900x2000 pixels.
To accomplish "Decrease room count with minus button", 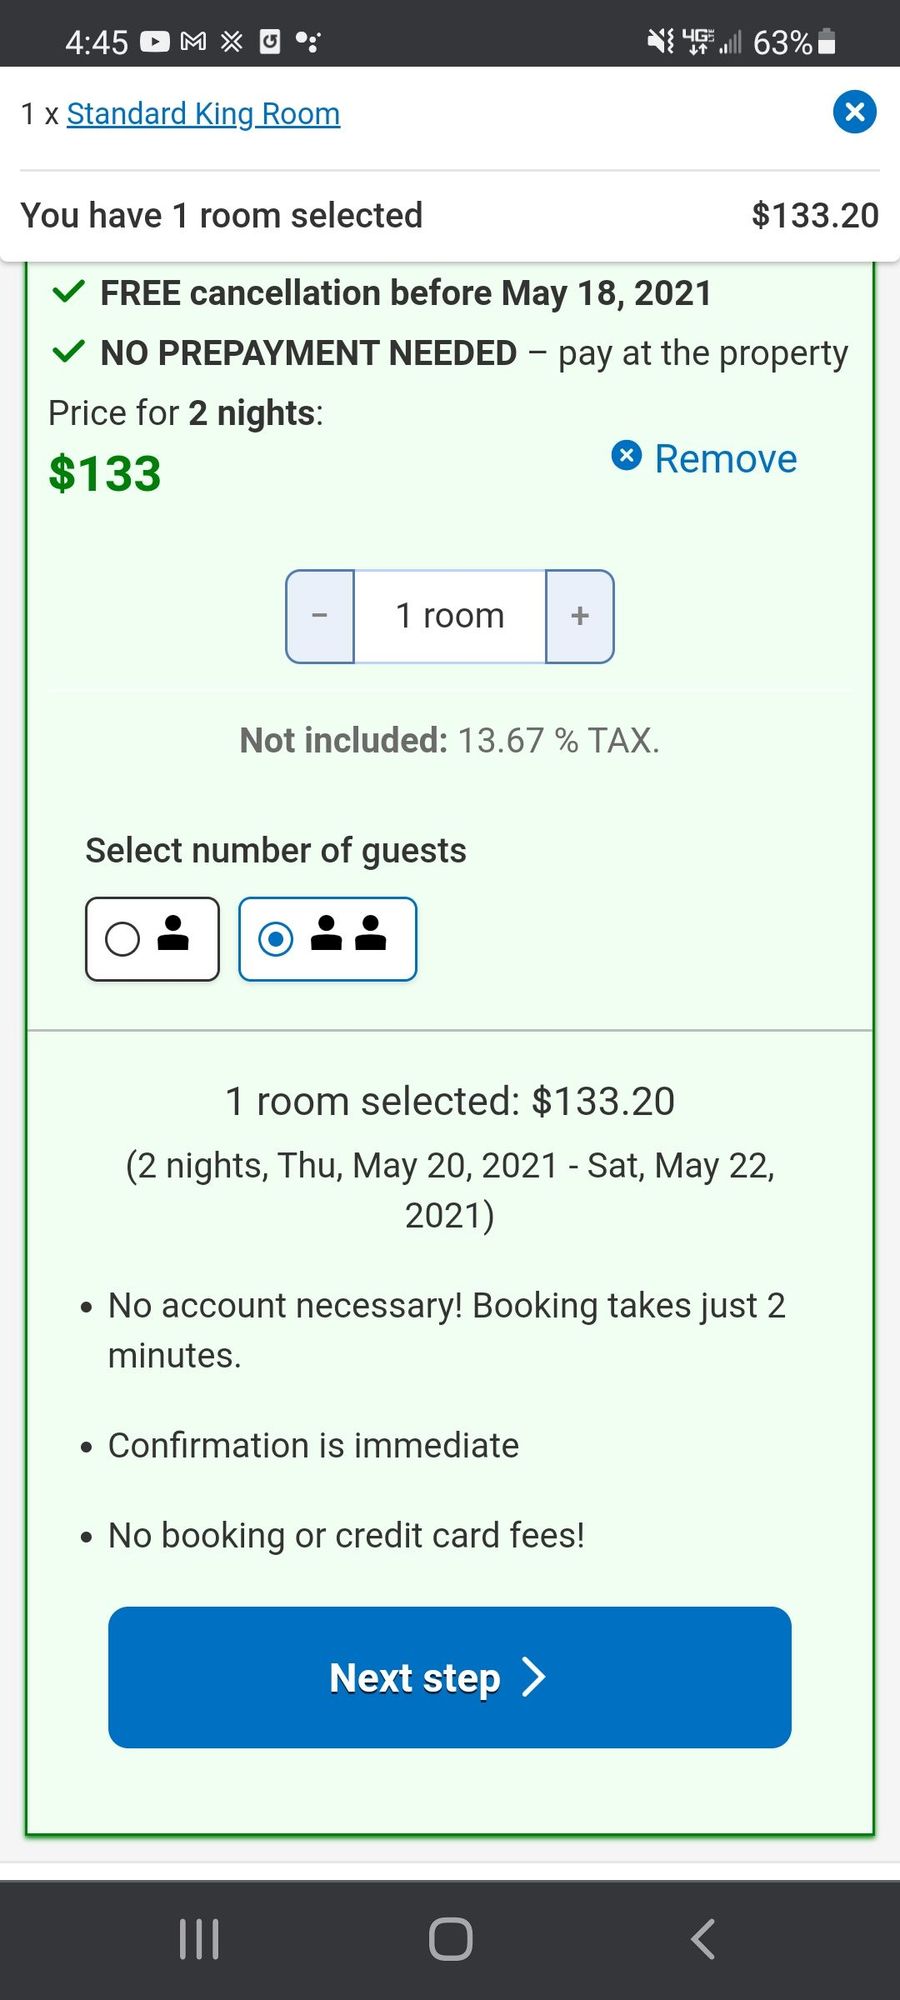I will 320,616.
